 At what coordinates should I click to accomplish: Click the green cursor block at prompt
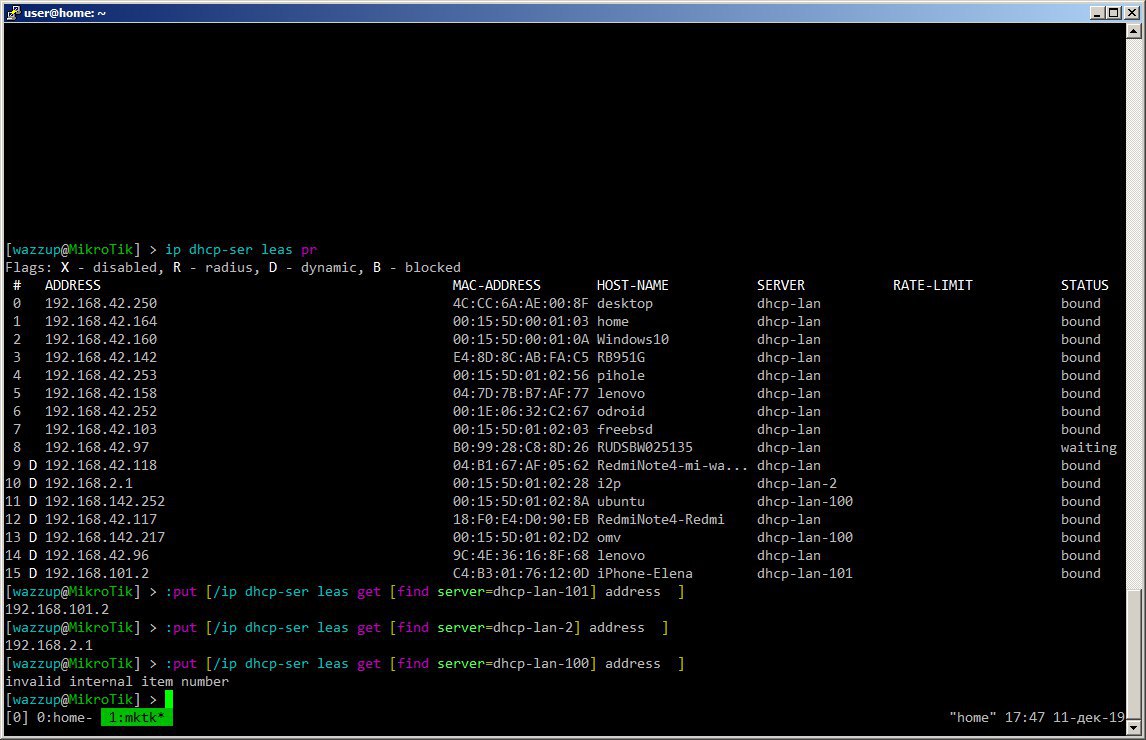[169, 699]
